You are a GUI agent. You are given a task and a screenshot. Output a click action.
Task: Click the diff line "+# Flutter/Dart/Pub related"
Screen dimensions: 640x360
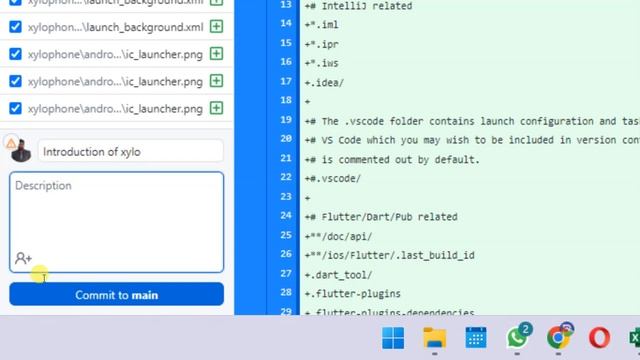pos(381,217)
